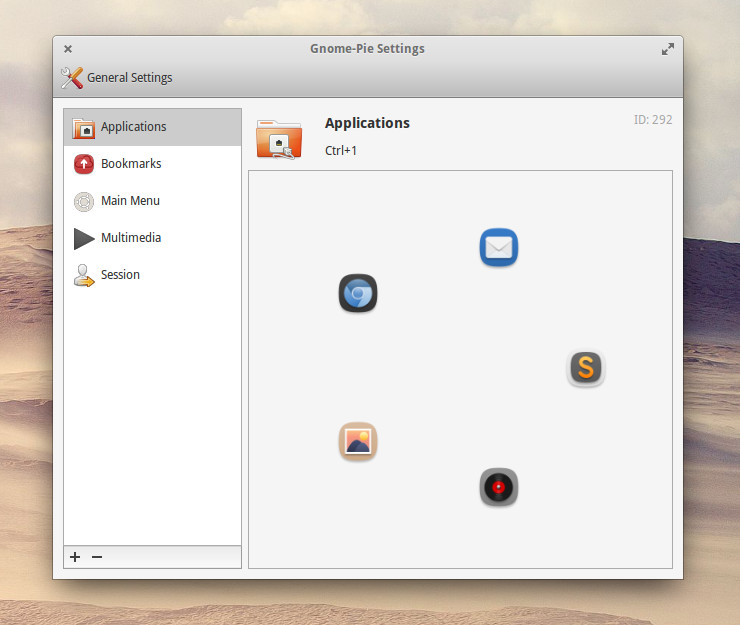Maximize the Gnome-Pie Settings window
Image resolution: width=740 pixels, height=625 pixels.
(667, 49)
